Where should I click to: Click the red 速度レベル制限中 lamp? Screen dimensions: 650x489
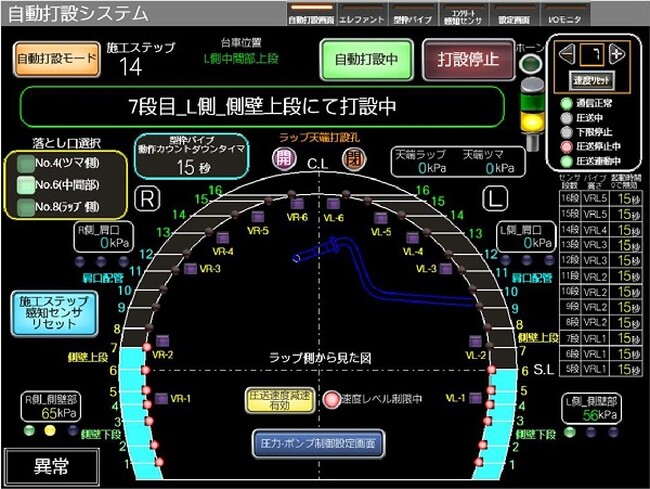click(331, 399)
